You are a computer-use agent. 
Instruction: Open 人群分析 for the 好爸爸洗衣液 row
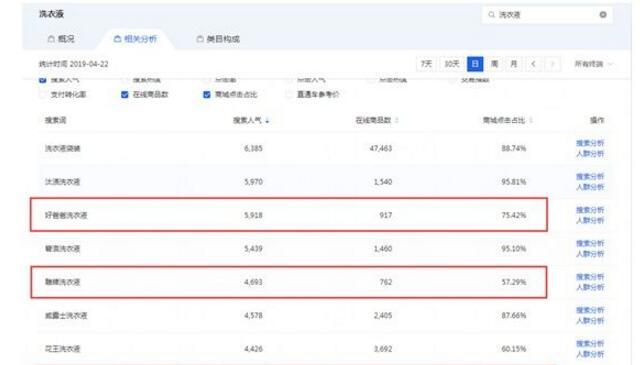point(590,221)
